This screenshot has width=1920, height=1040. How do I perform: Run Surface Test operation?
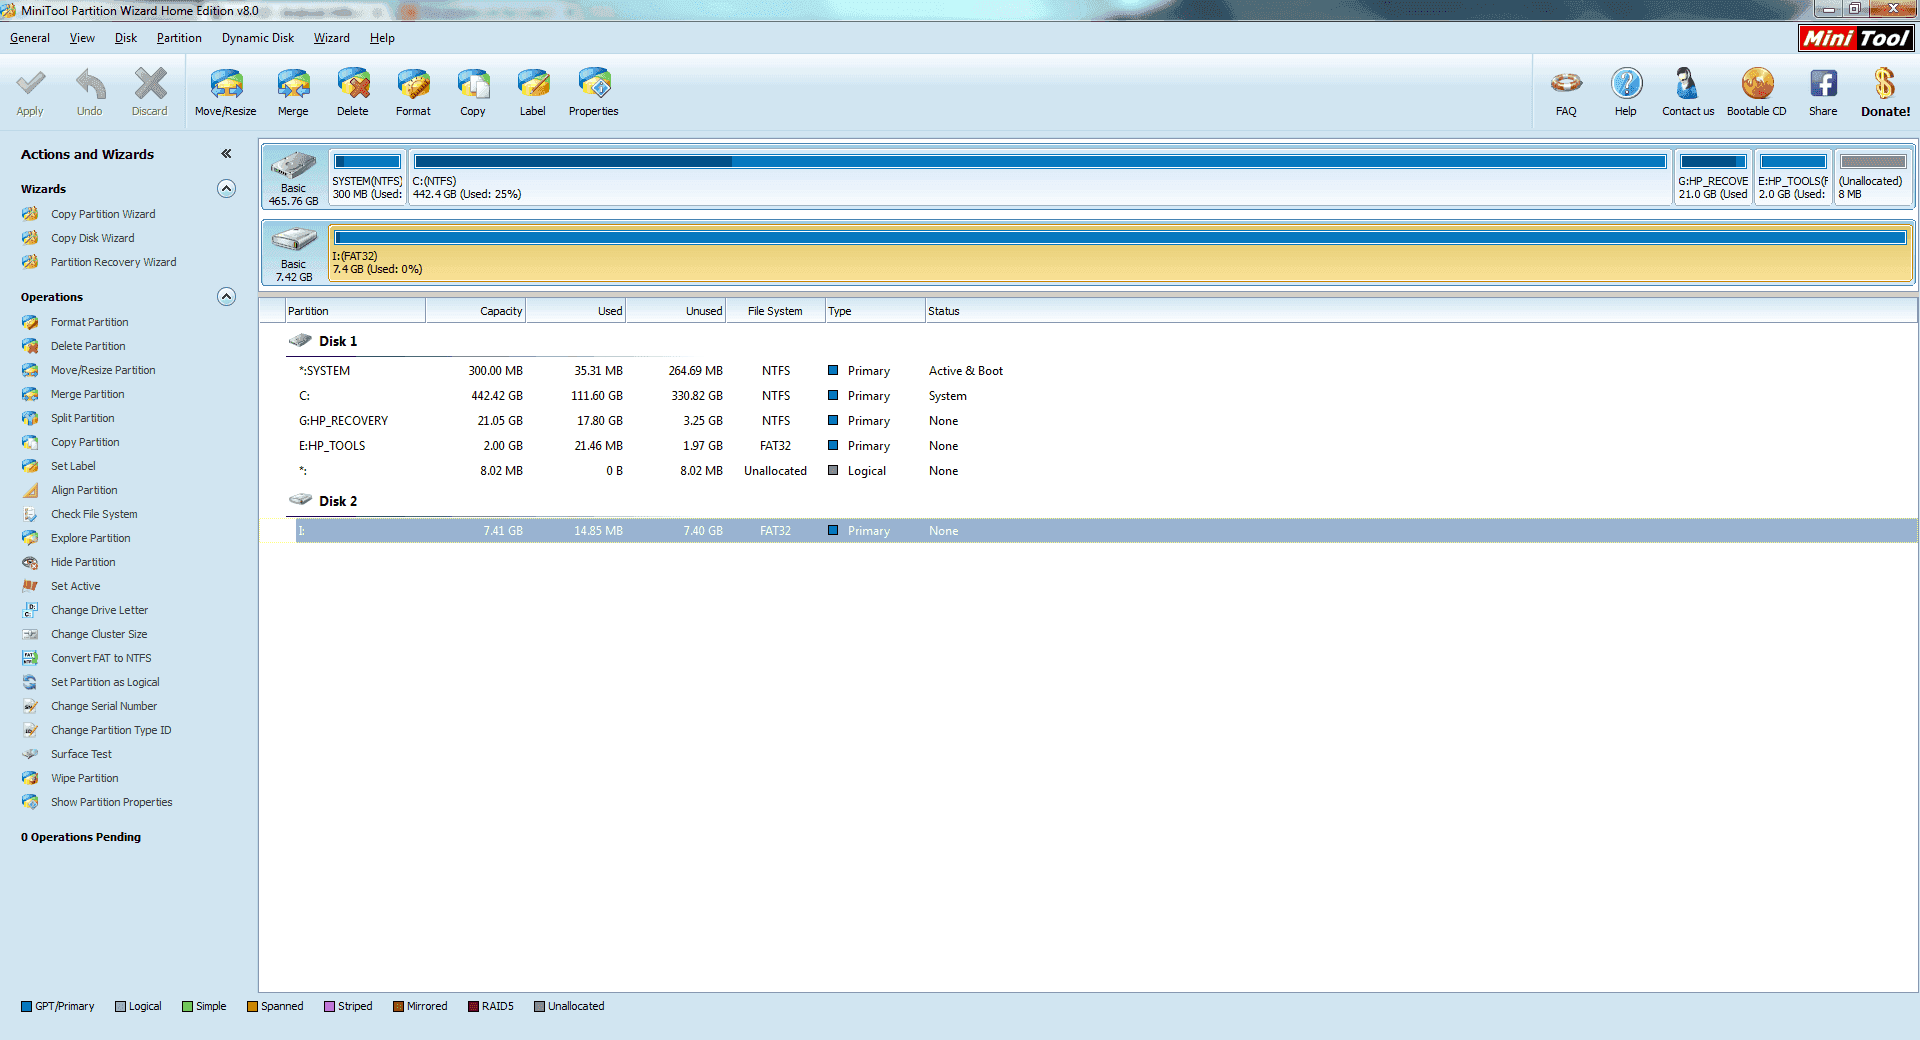(x=81, y=754)
